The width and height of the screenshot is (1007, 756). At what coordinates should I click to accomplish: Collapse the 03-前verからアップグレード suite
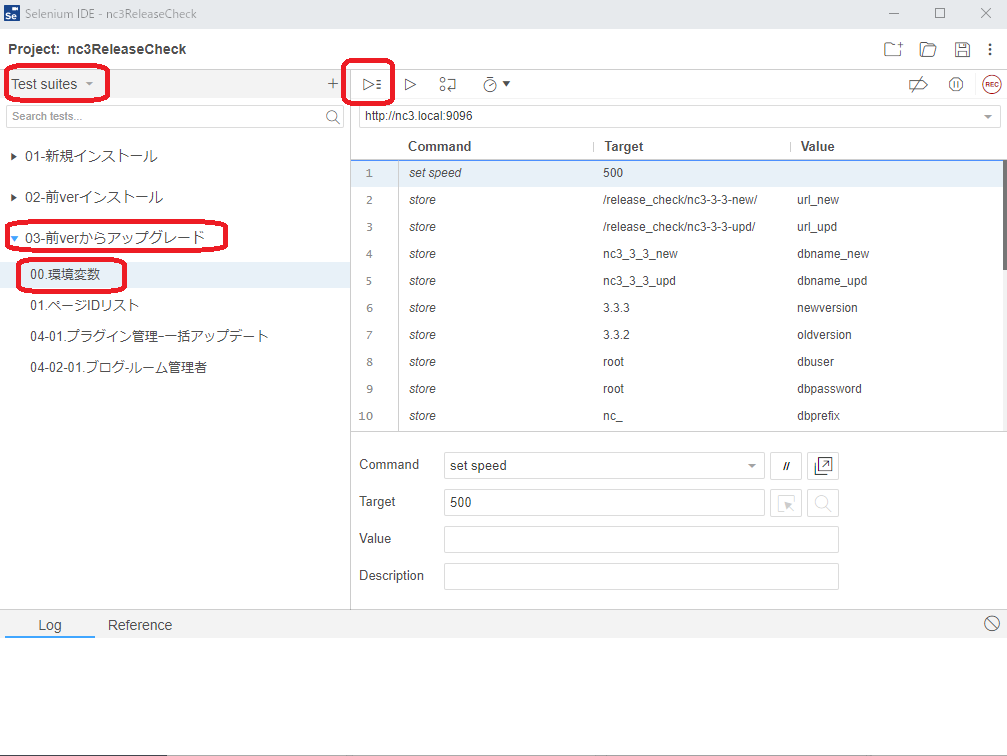click(x=14, y=238)
